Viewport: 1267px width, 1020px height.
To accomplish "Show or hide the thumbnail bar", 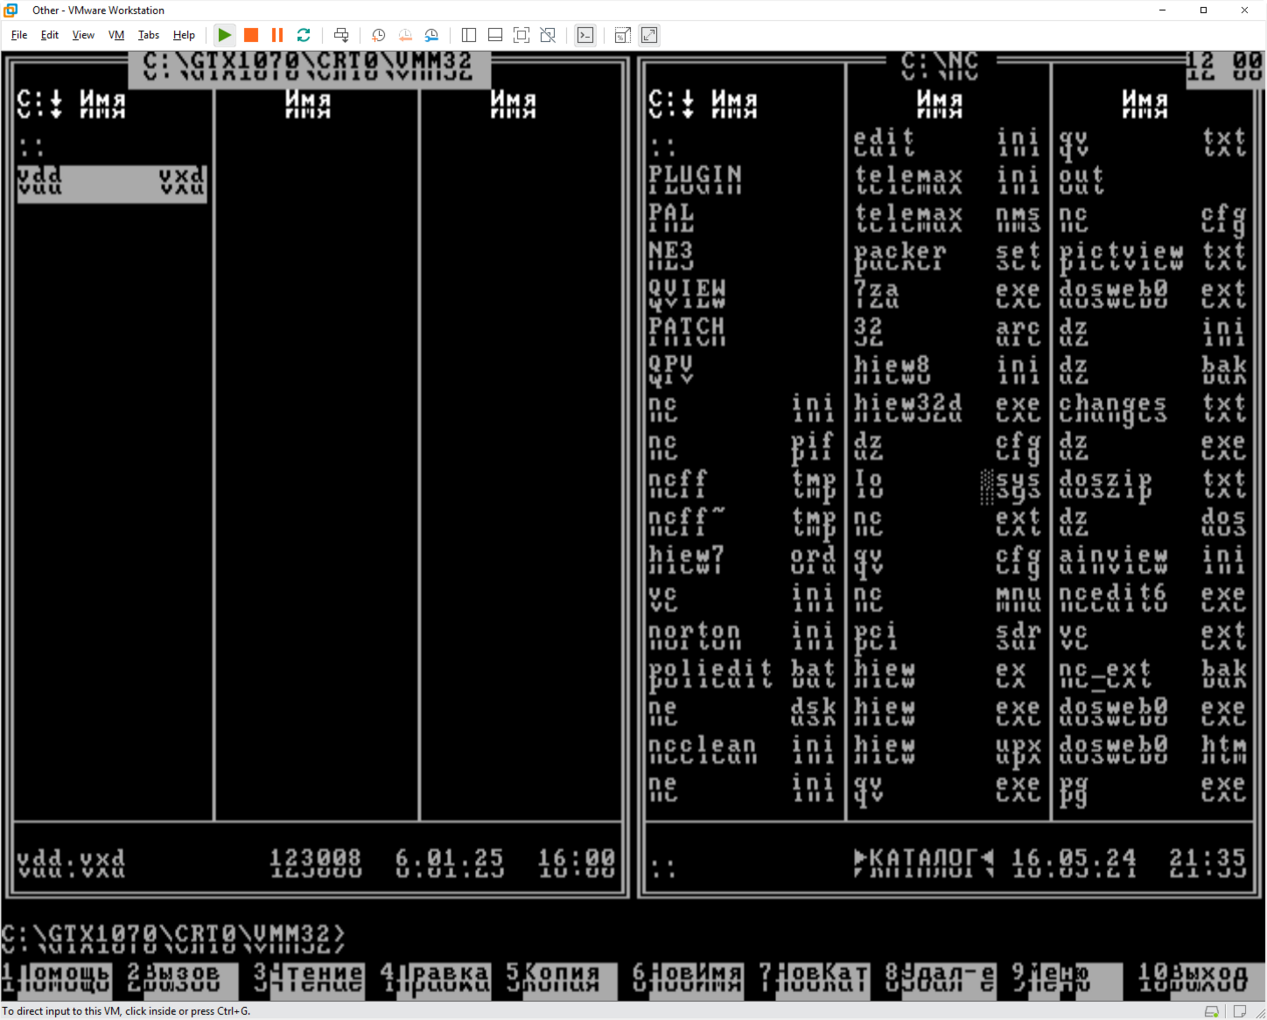I will 495,35.
